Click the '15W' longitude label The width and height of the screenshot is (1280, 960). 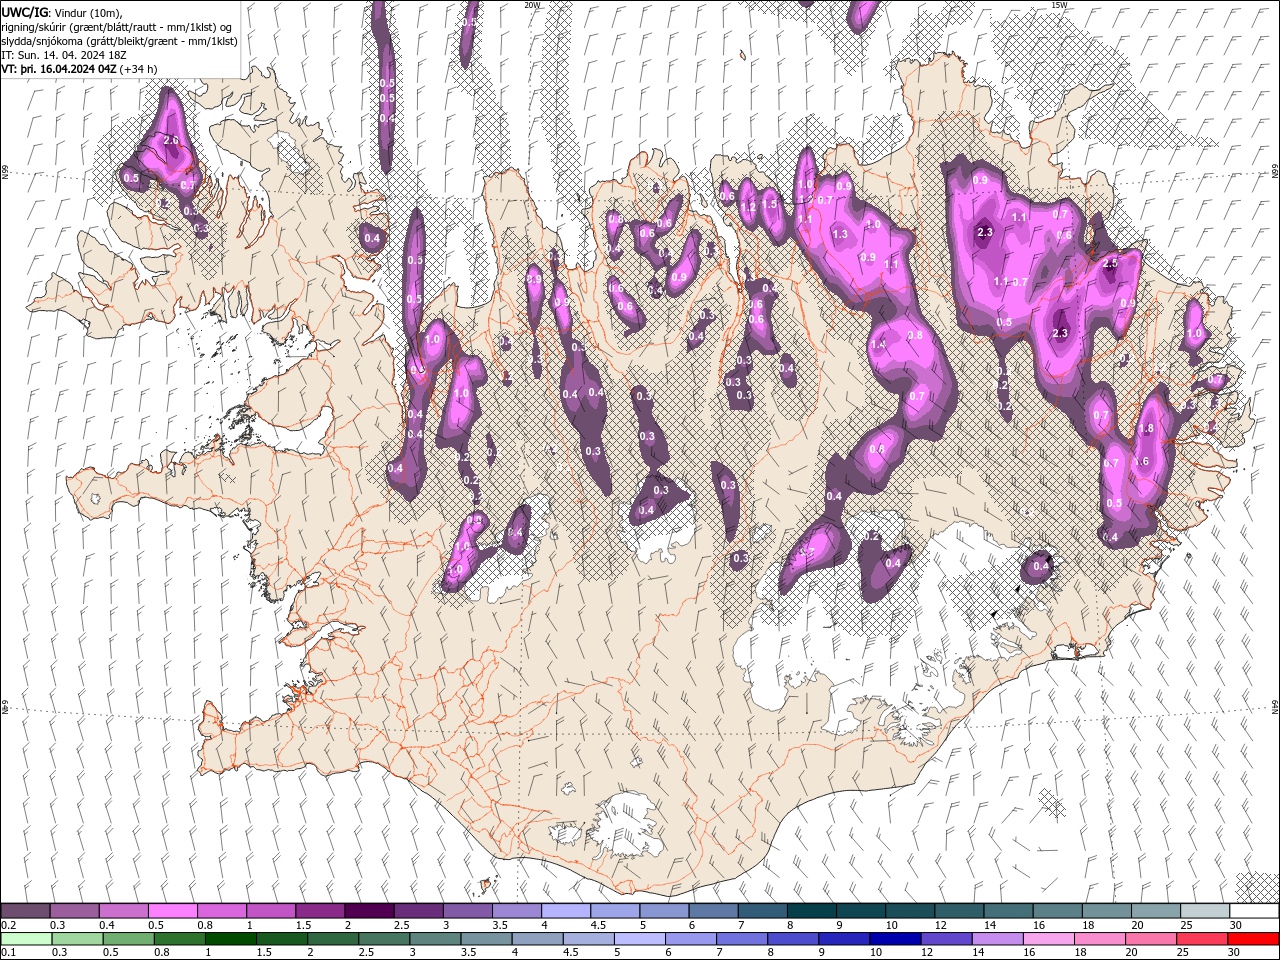(x=1059, y=5)
